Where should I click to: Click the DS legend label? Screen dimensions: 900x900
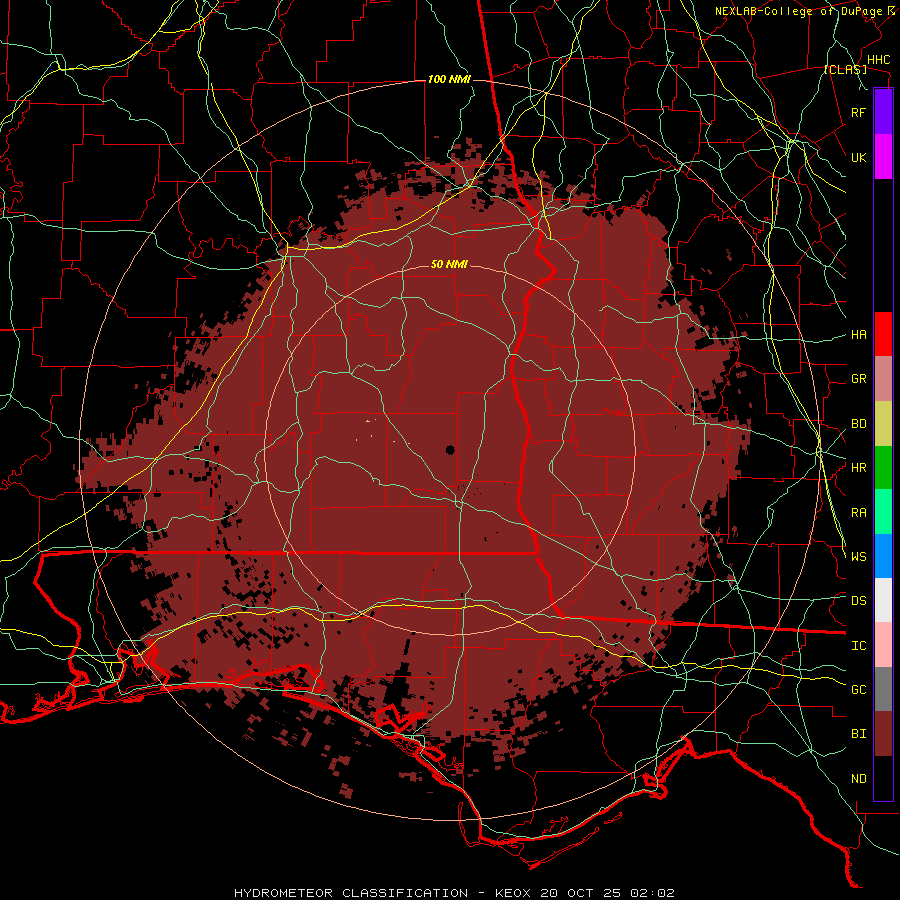pos(858,601)
